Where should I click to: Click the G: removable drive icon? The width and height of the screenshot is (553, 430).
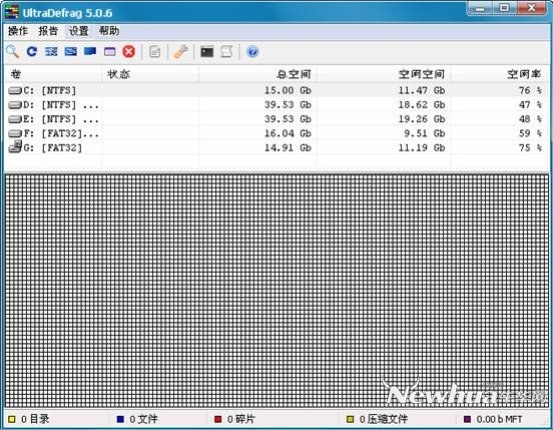[x=15, y=147]
